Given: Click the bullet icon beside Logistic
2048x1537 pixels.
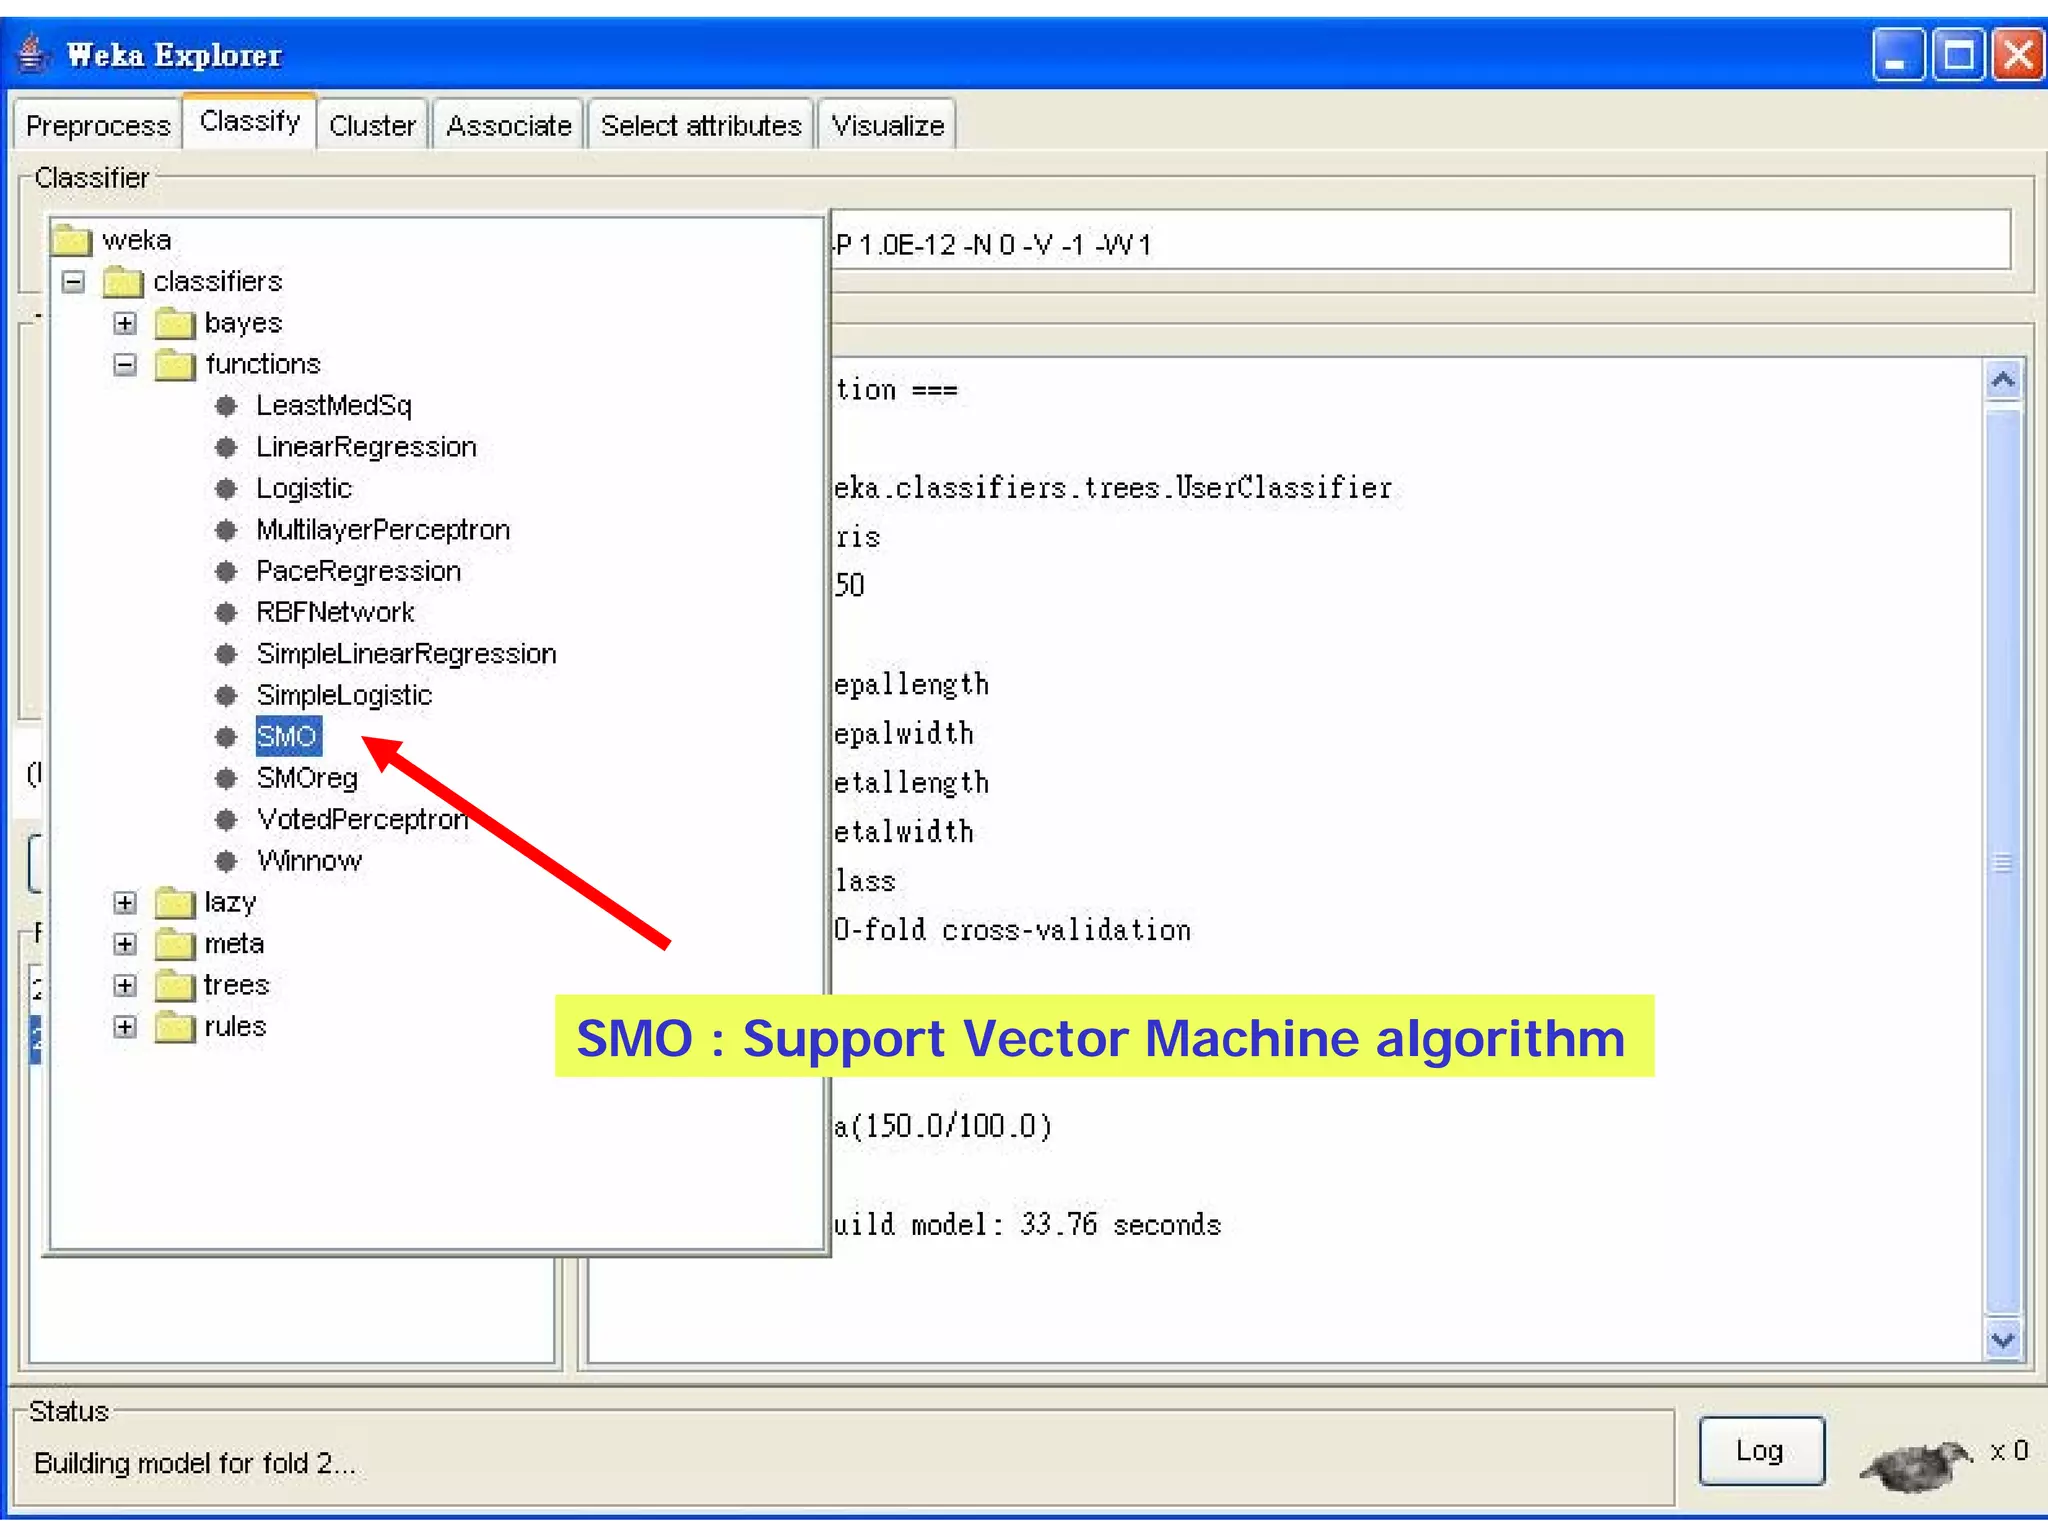Looking at the screenshot, I should pos(226,489).
